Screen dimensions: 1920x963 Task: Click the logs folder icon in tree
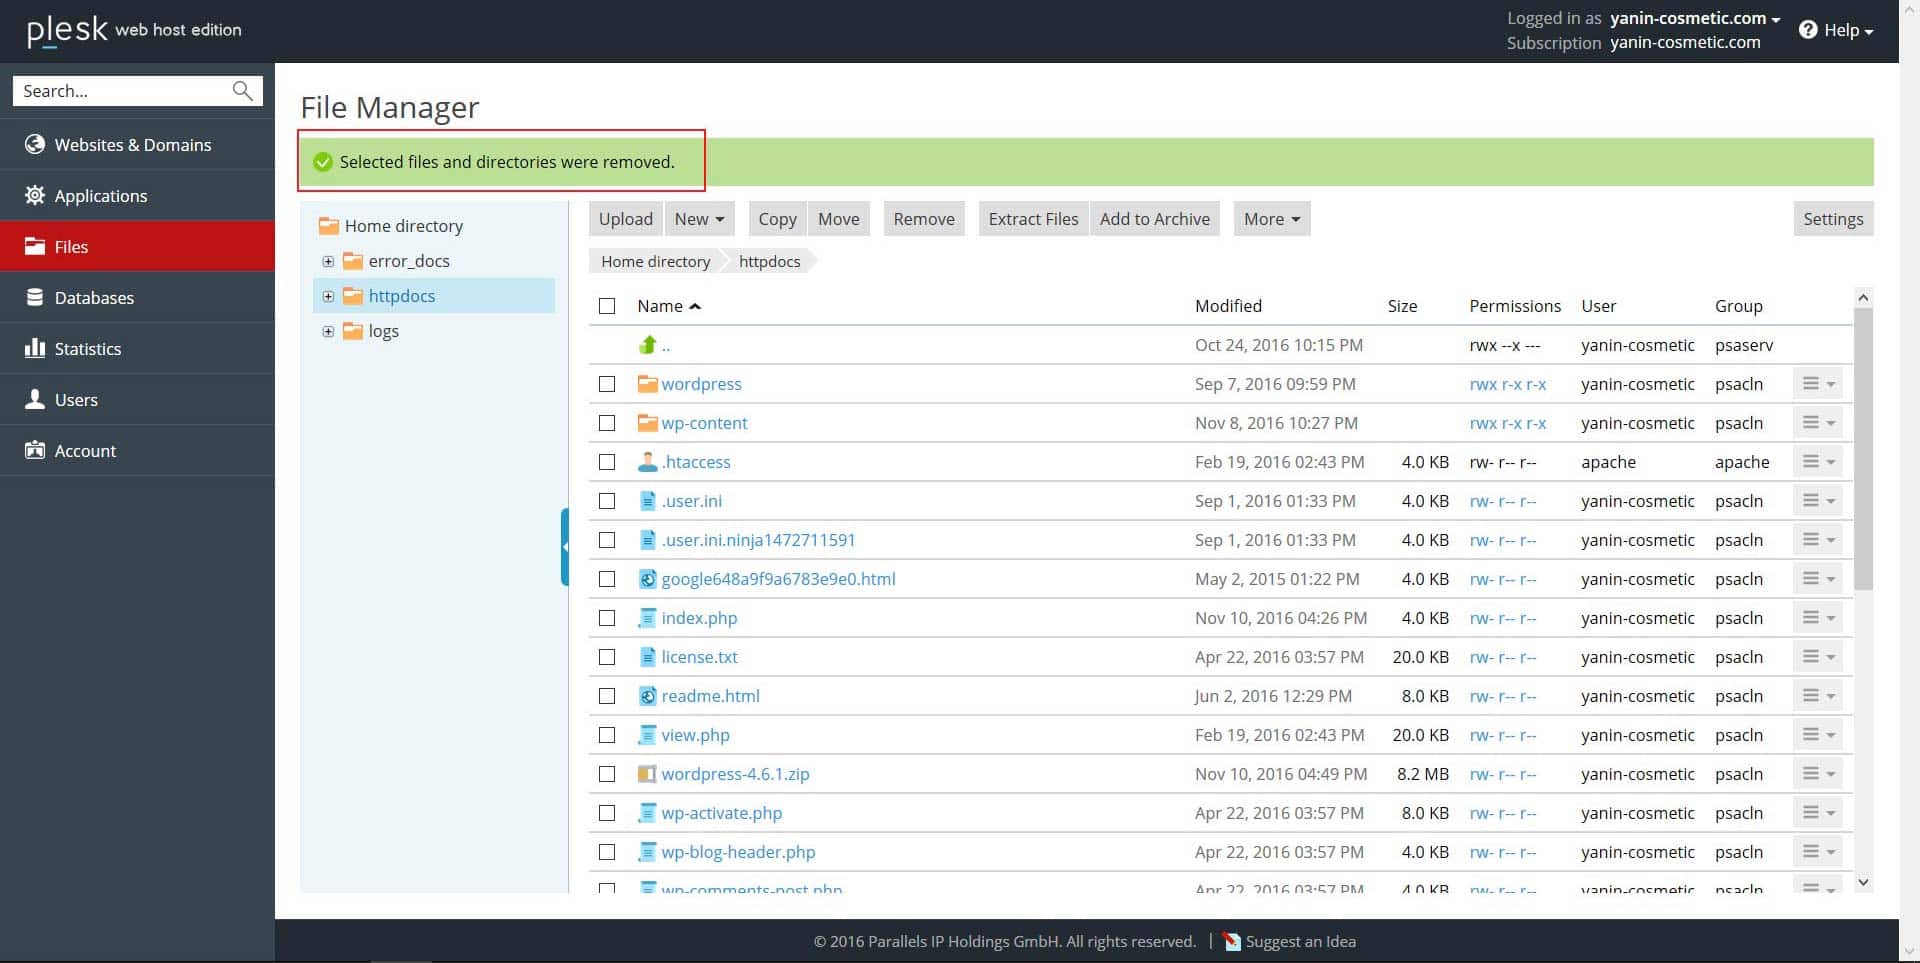pyautogui.click(x=353, y=331)
